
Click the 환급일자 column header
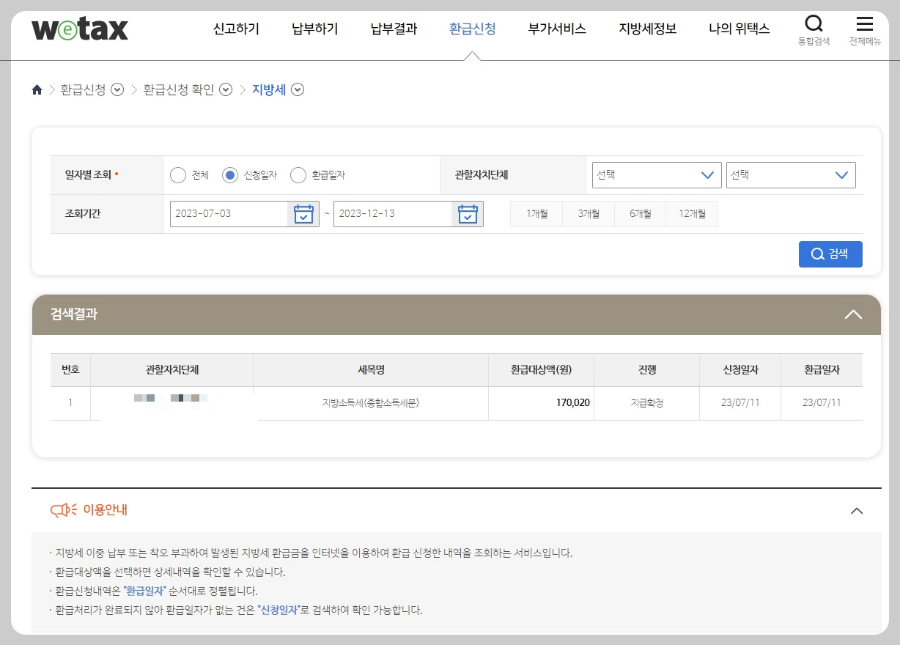[821, 370]
